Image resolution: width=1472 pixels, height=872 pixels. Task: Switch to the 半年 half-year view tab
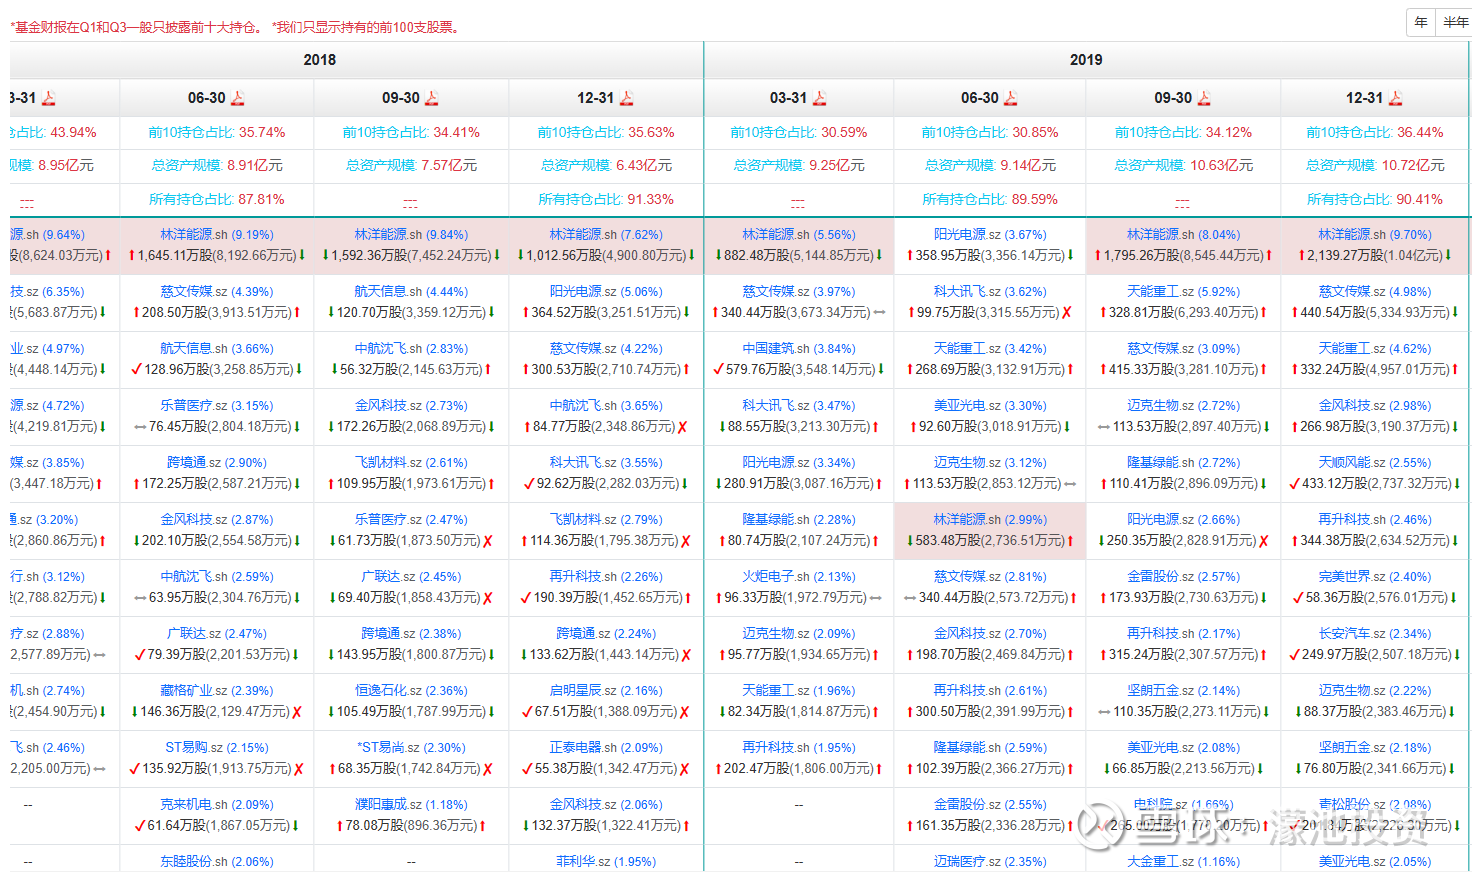click(x=1455, y=22)
